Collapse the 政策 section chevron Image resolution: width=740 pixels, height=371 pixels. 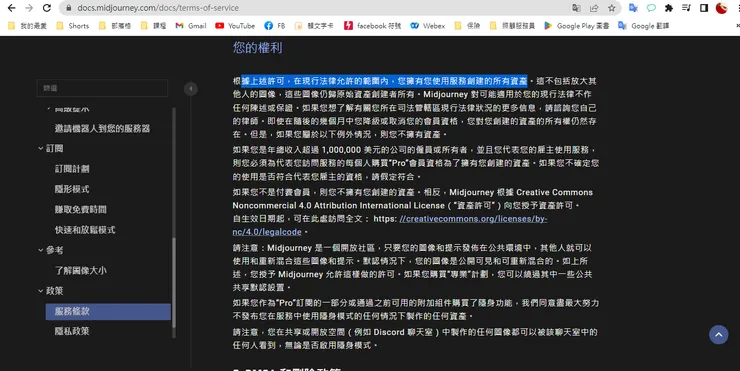click(x=41, y=291)
